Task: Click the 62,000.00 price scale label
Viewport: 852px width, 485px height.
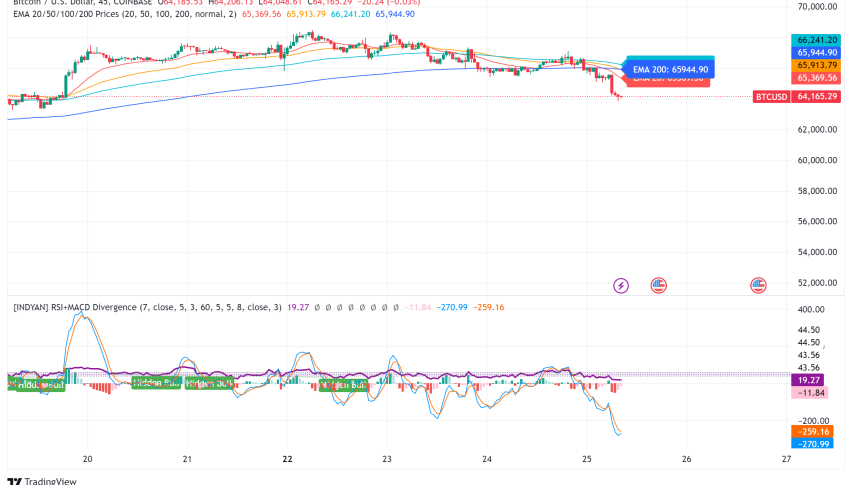Action: 817,130
